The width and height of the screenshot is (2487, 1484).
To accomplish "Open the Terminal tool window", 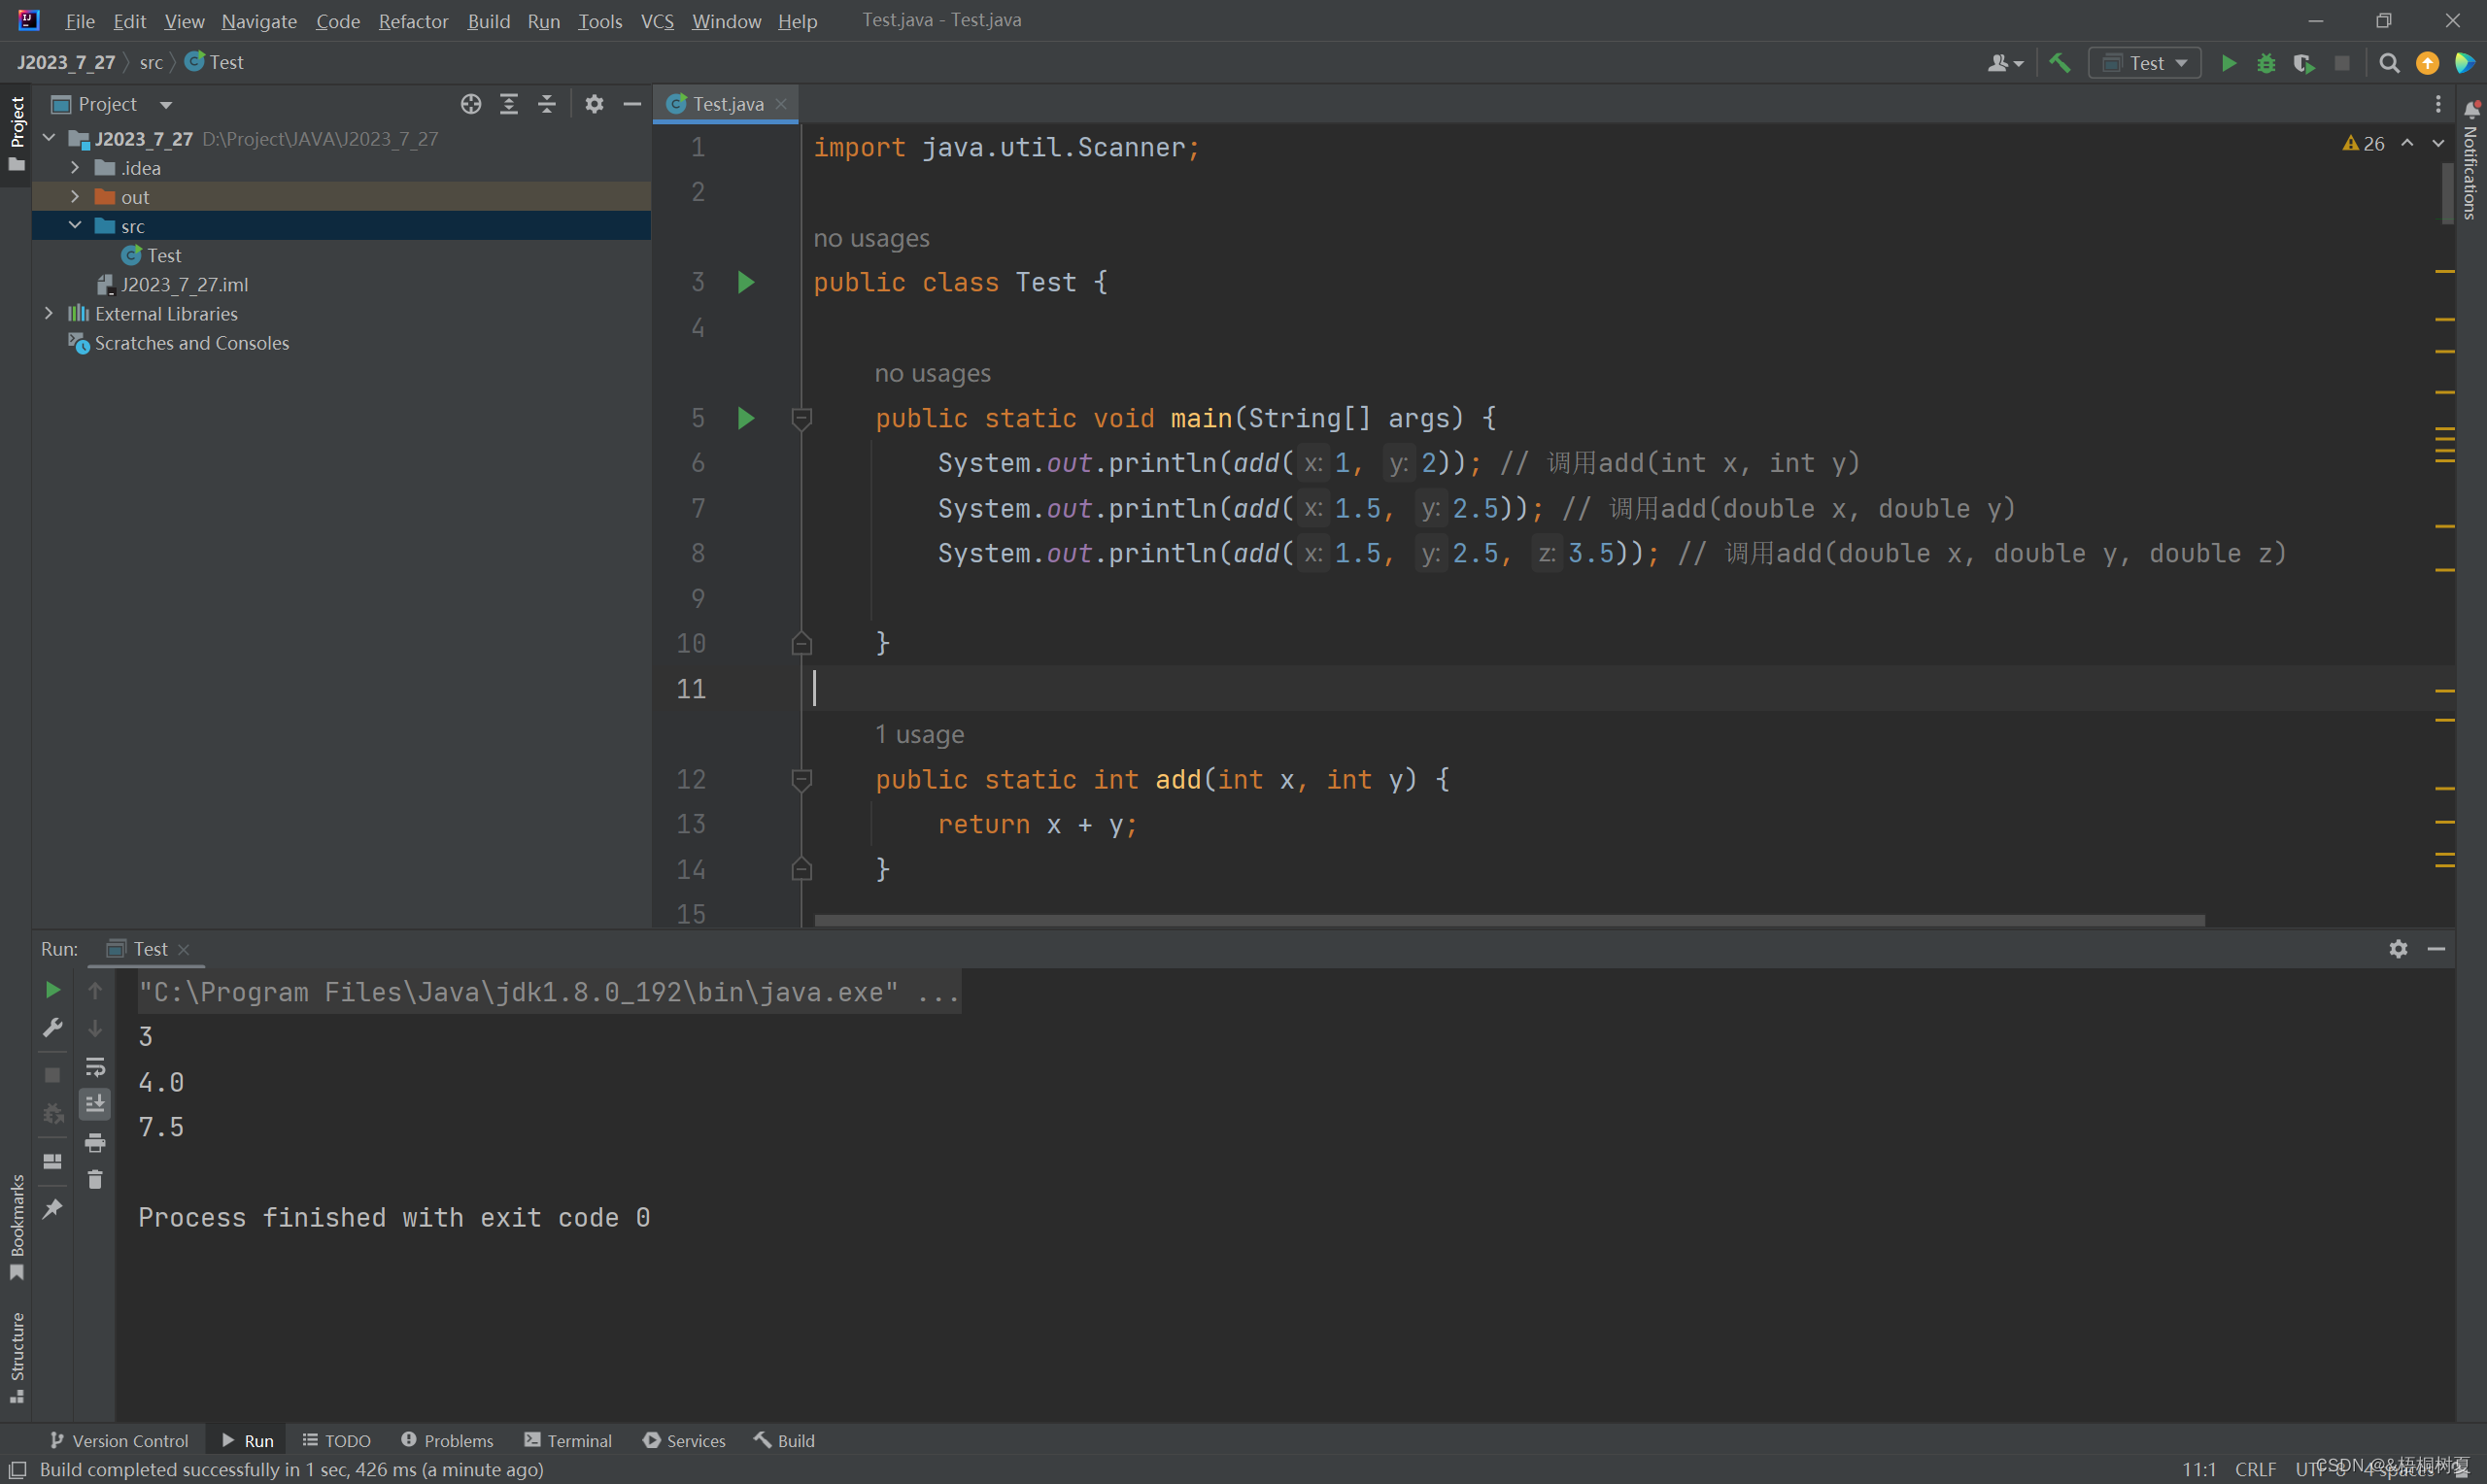I will (568, 1440).
